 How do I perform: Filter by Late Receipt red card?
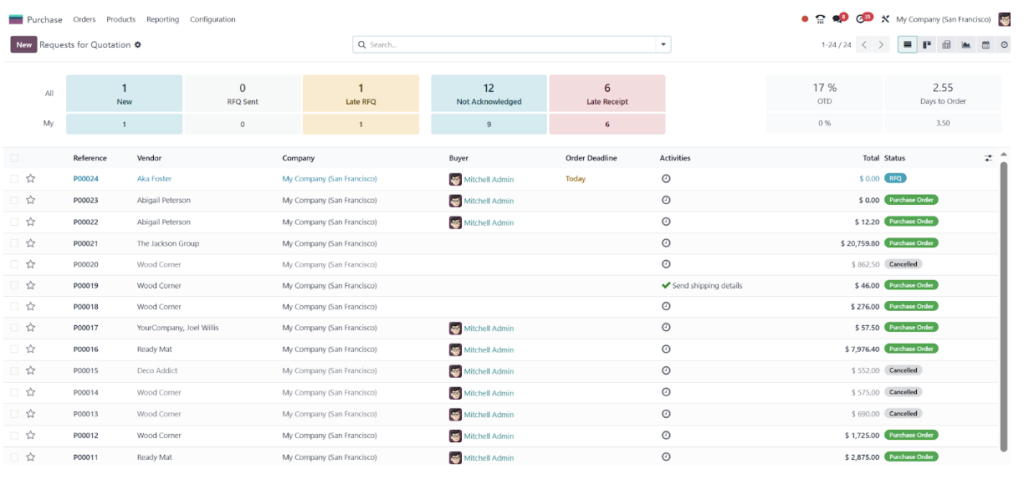pyautogui.click(x=607, y=93)
